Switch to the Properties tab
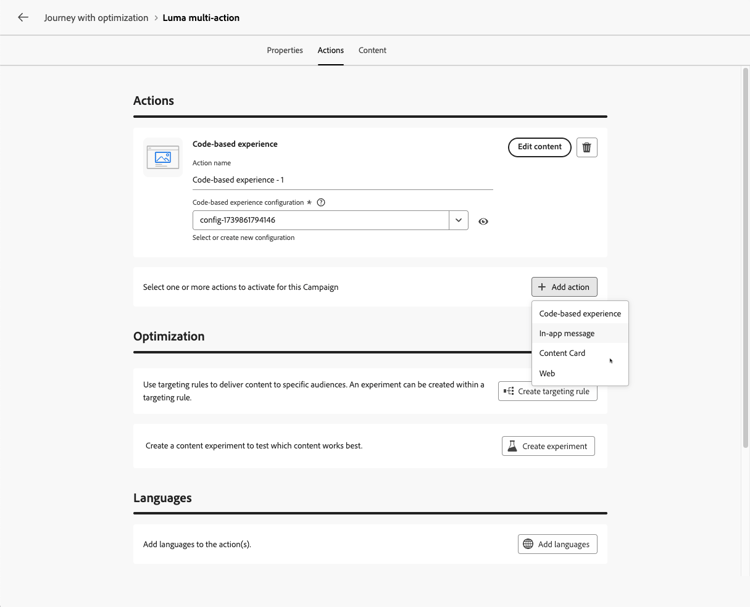This screenshot has width=750, height=607. point(285,50)
